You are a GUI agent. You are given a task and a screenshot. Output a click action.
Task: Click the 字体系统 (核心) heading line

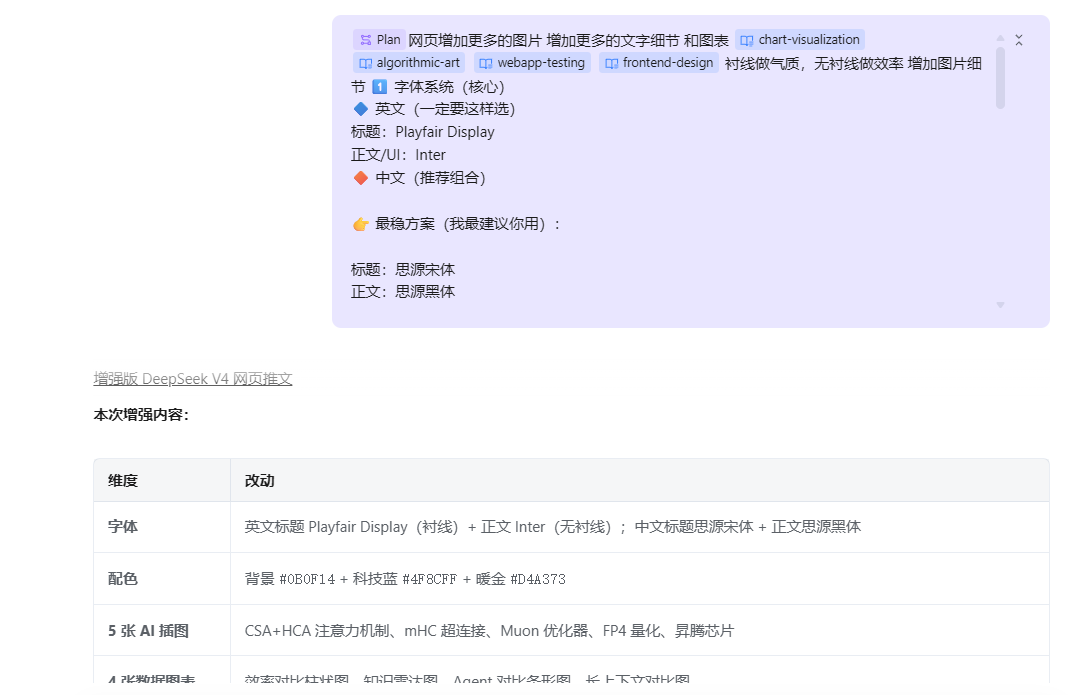coord(438,87)
